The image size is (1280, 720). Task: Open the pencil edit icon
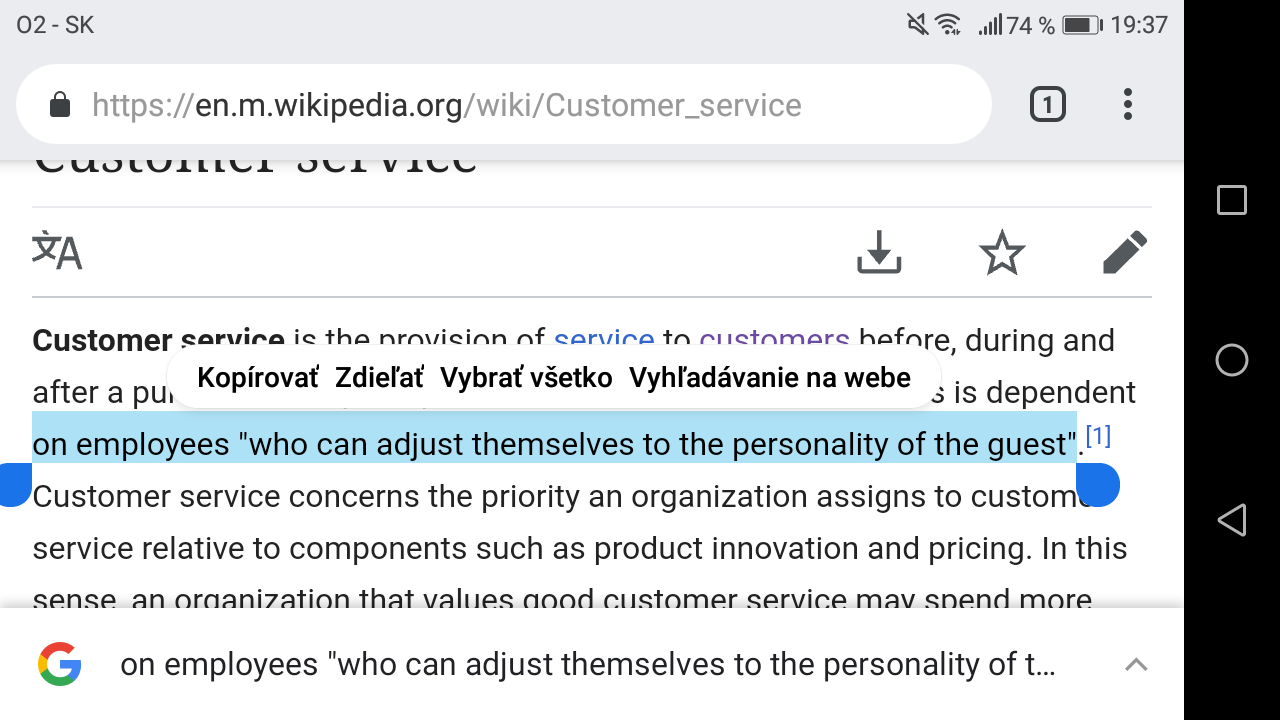pyautogui.click(x=1125, y=252)
